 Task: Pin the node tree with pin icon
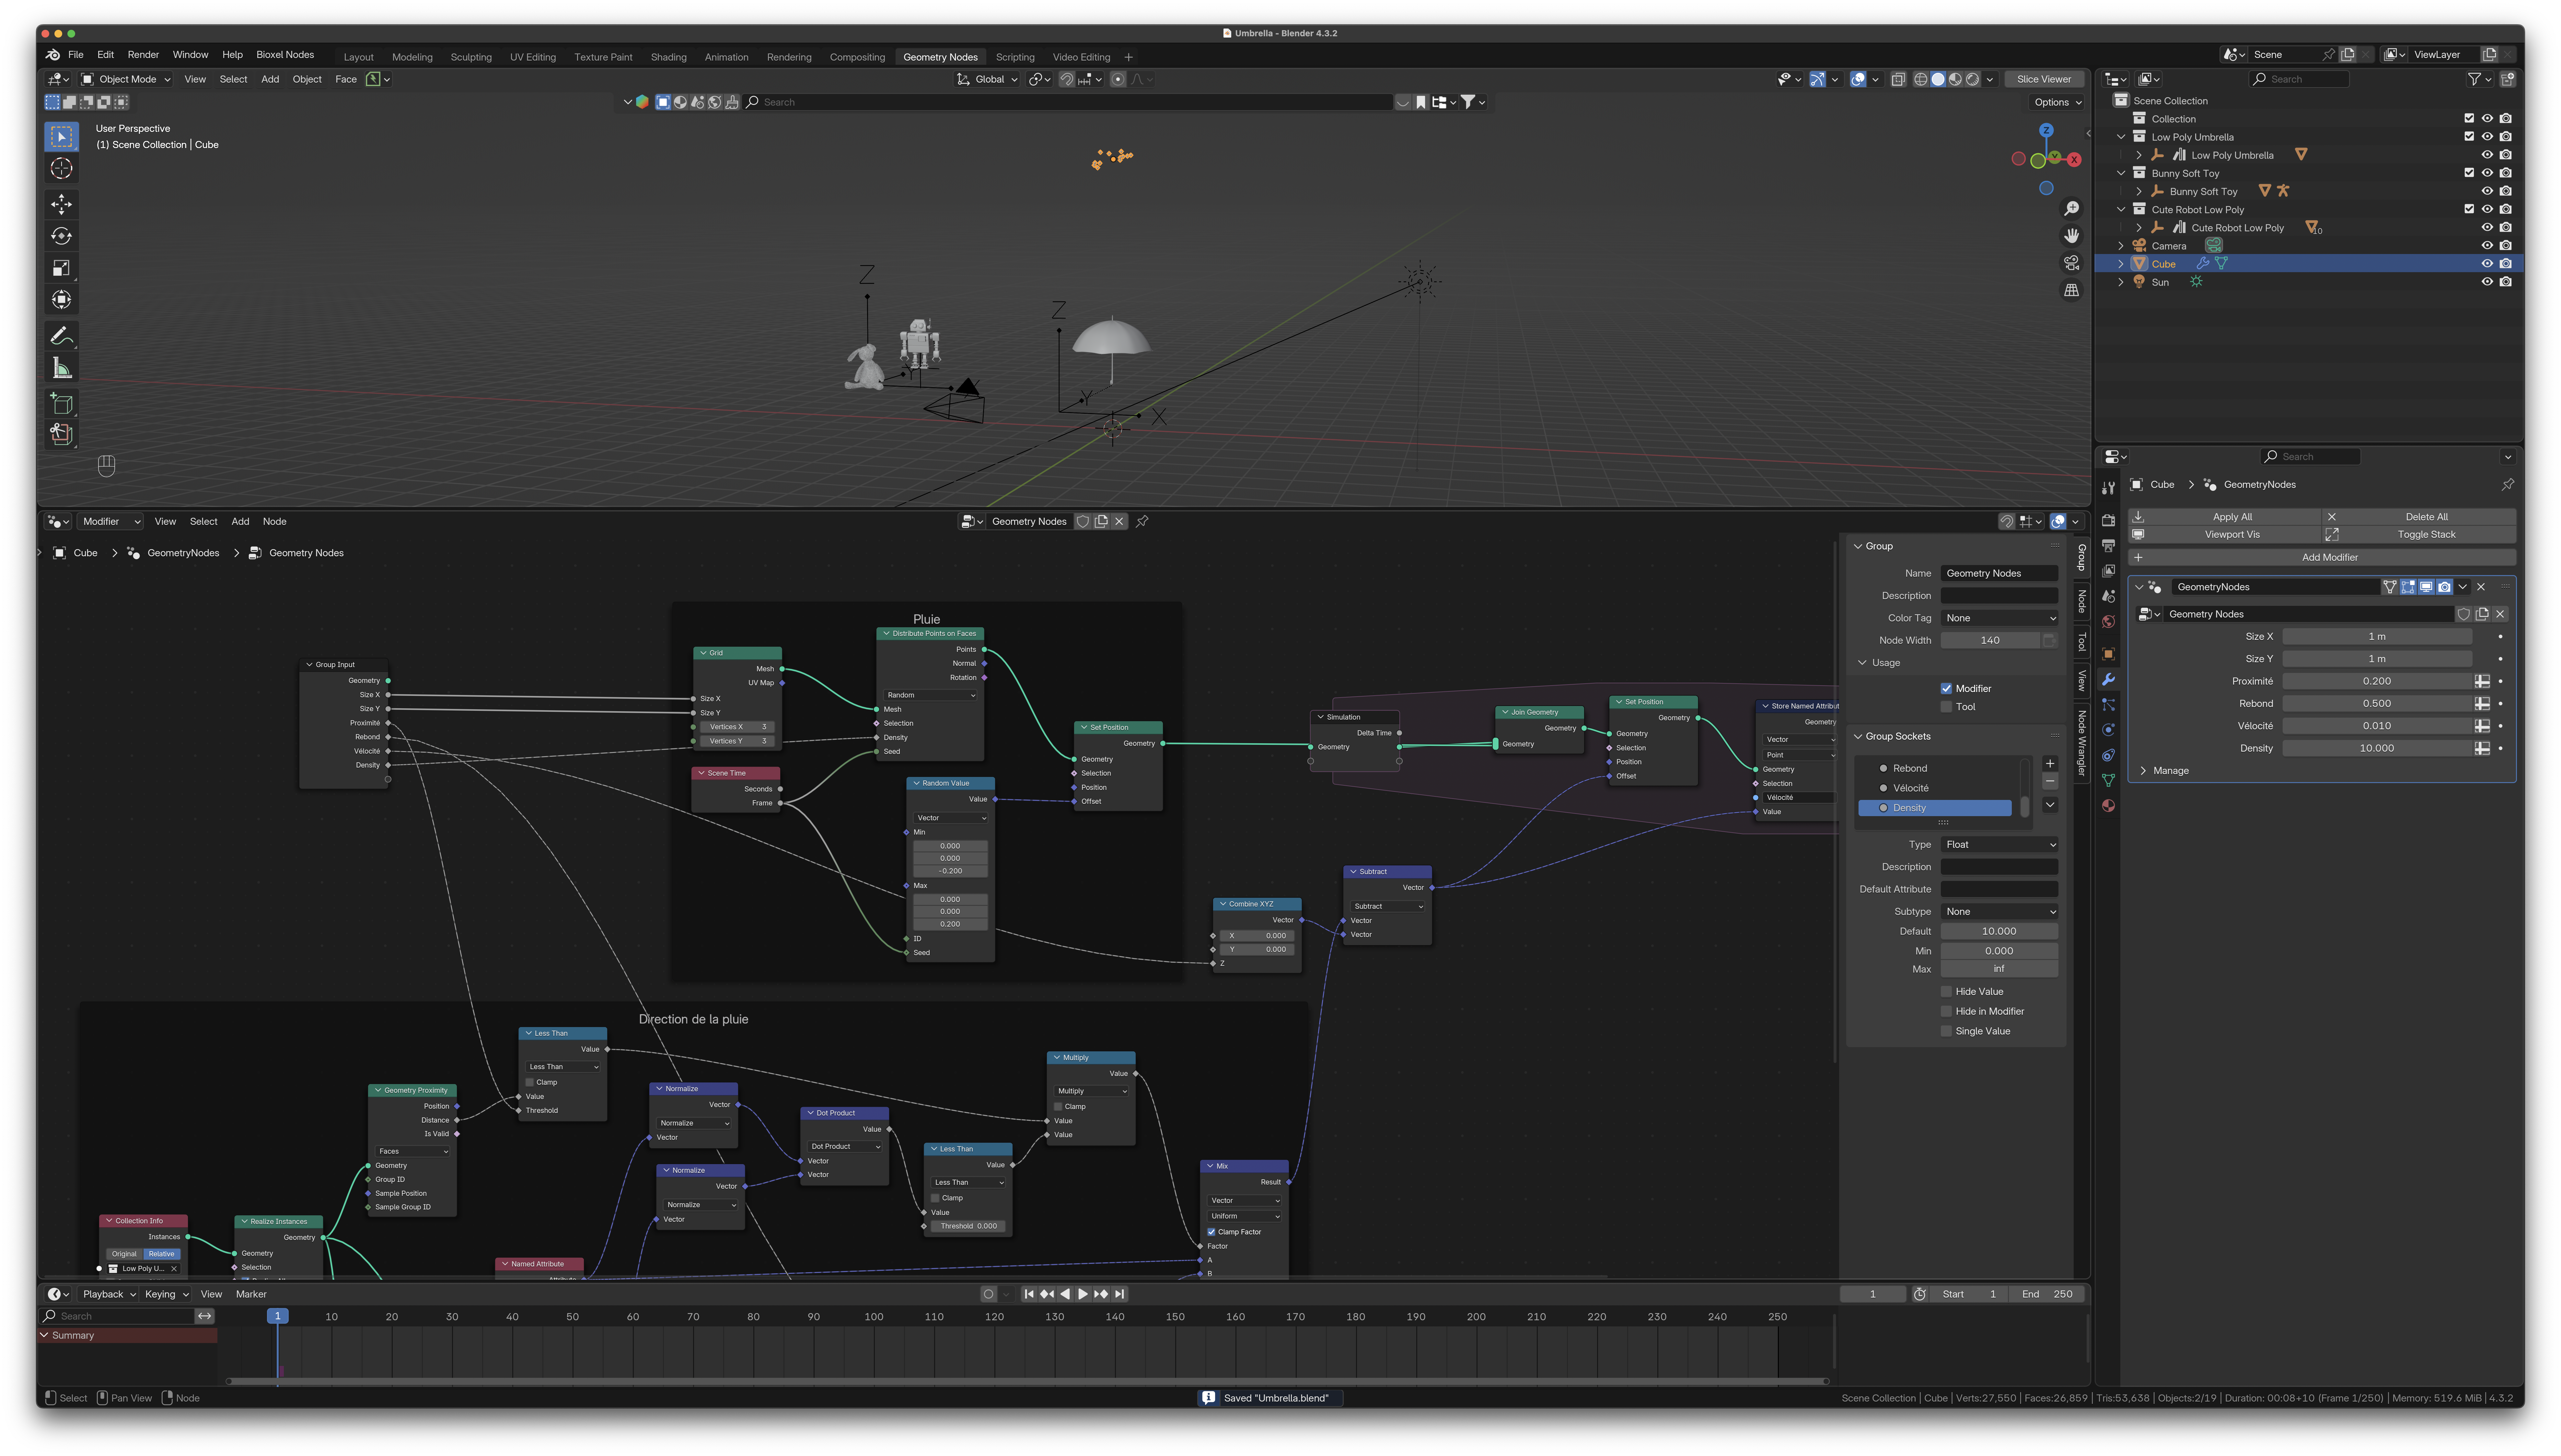click(x=1142, y=521)
